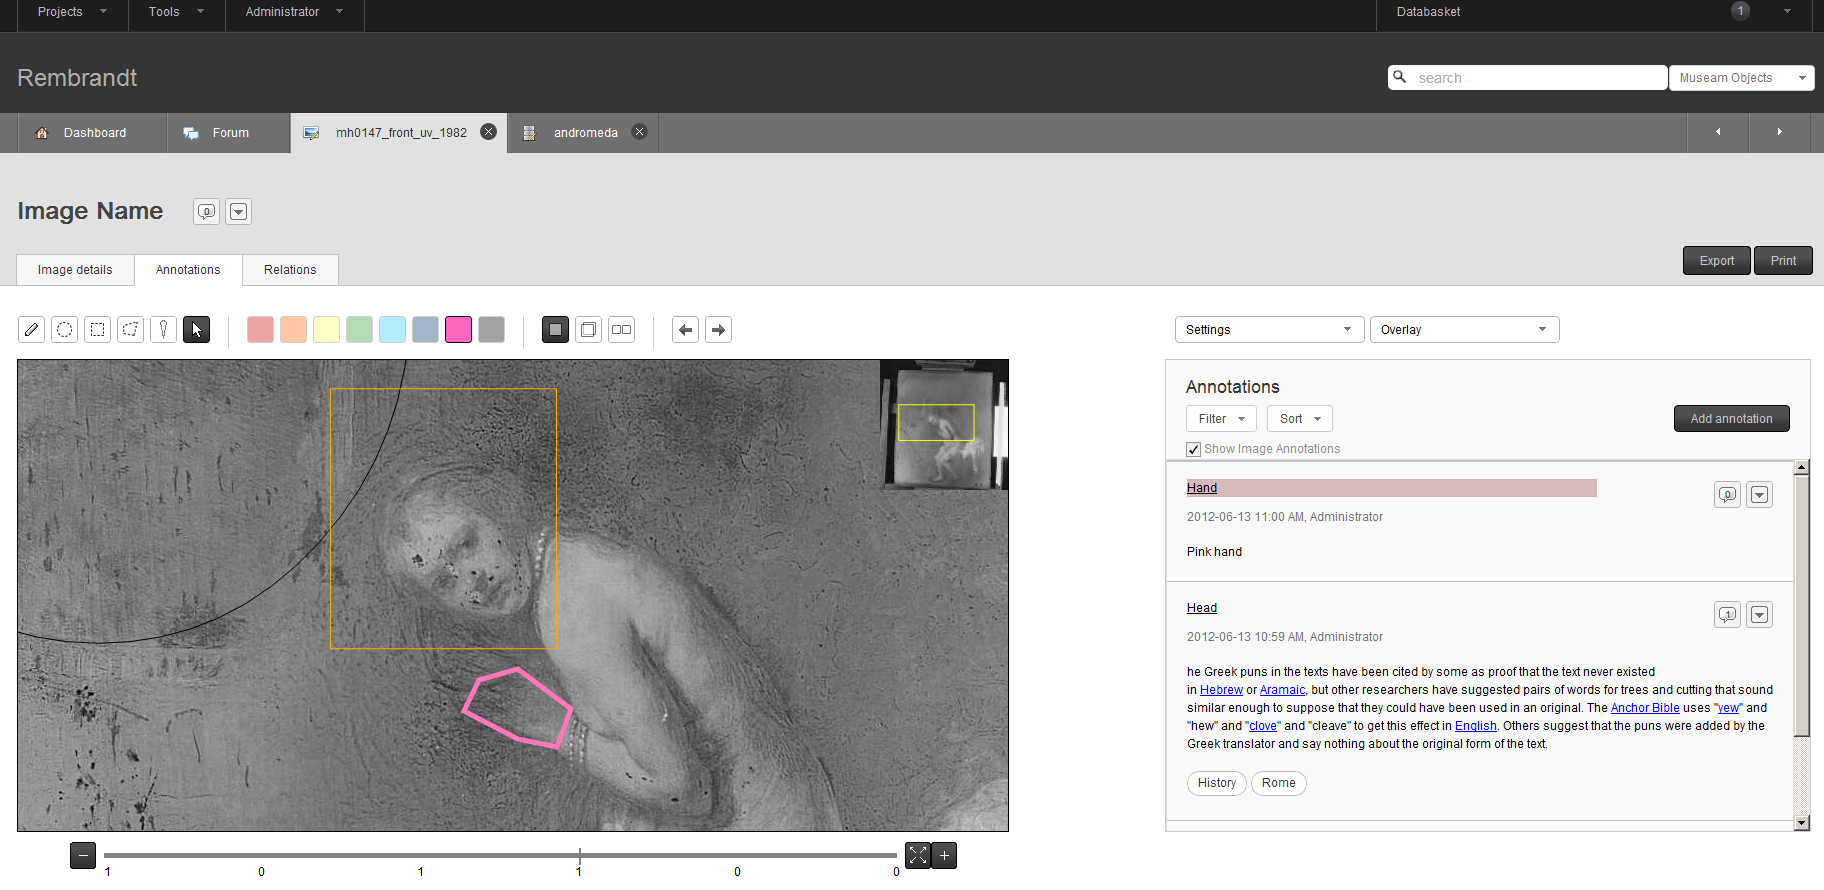This screenshot has height=890, width=1824.
Task: Open the Hand annotation title link
Action: pos(1202,488)
